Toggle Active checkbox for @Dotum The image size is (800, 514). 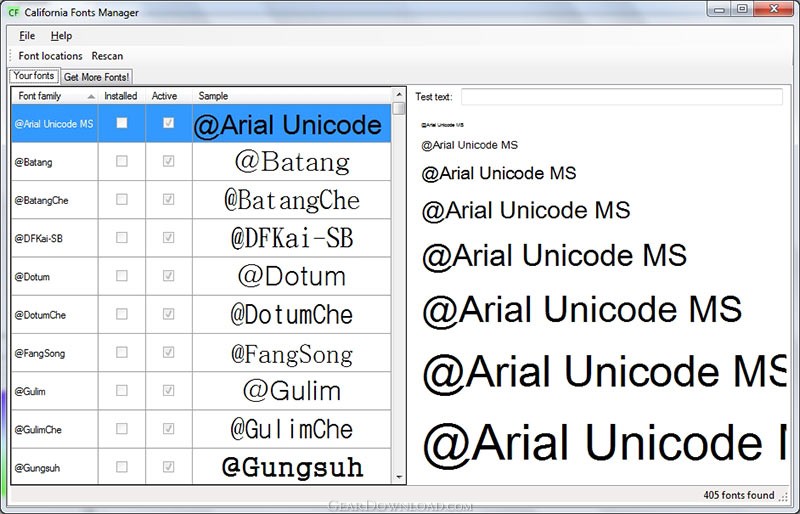point(168,276)
